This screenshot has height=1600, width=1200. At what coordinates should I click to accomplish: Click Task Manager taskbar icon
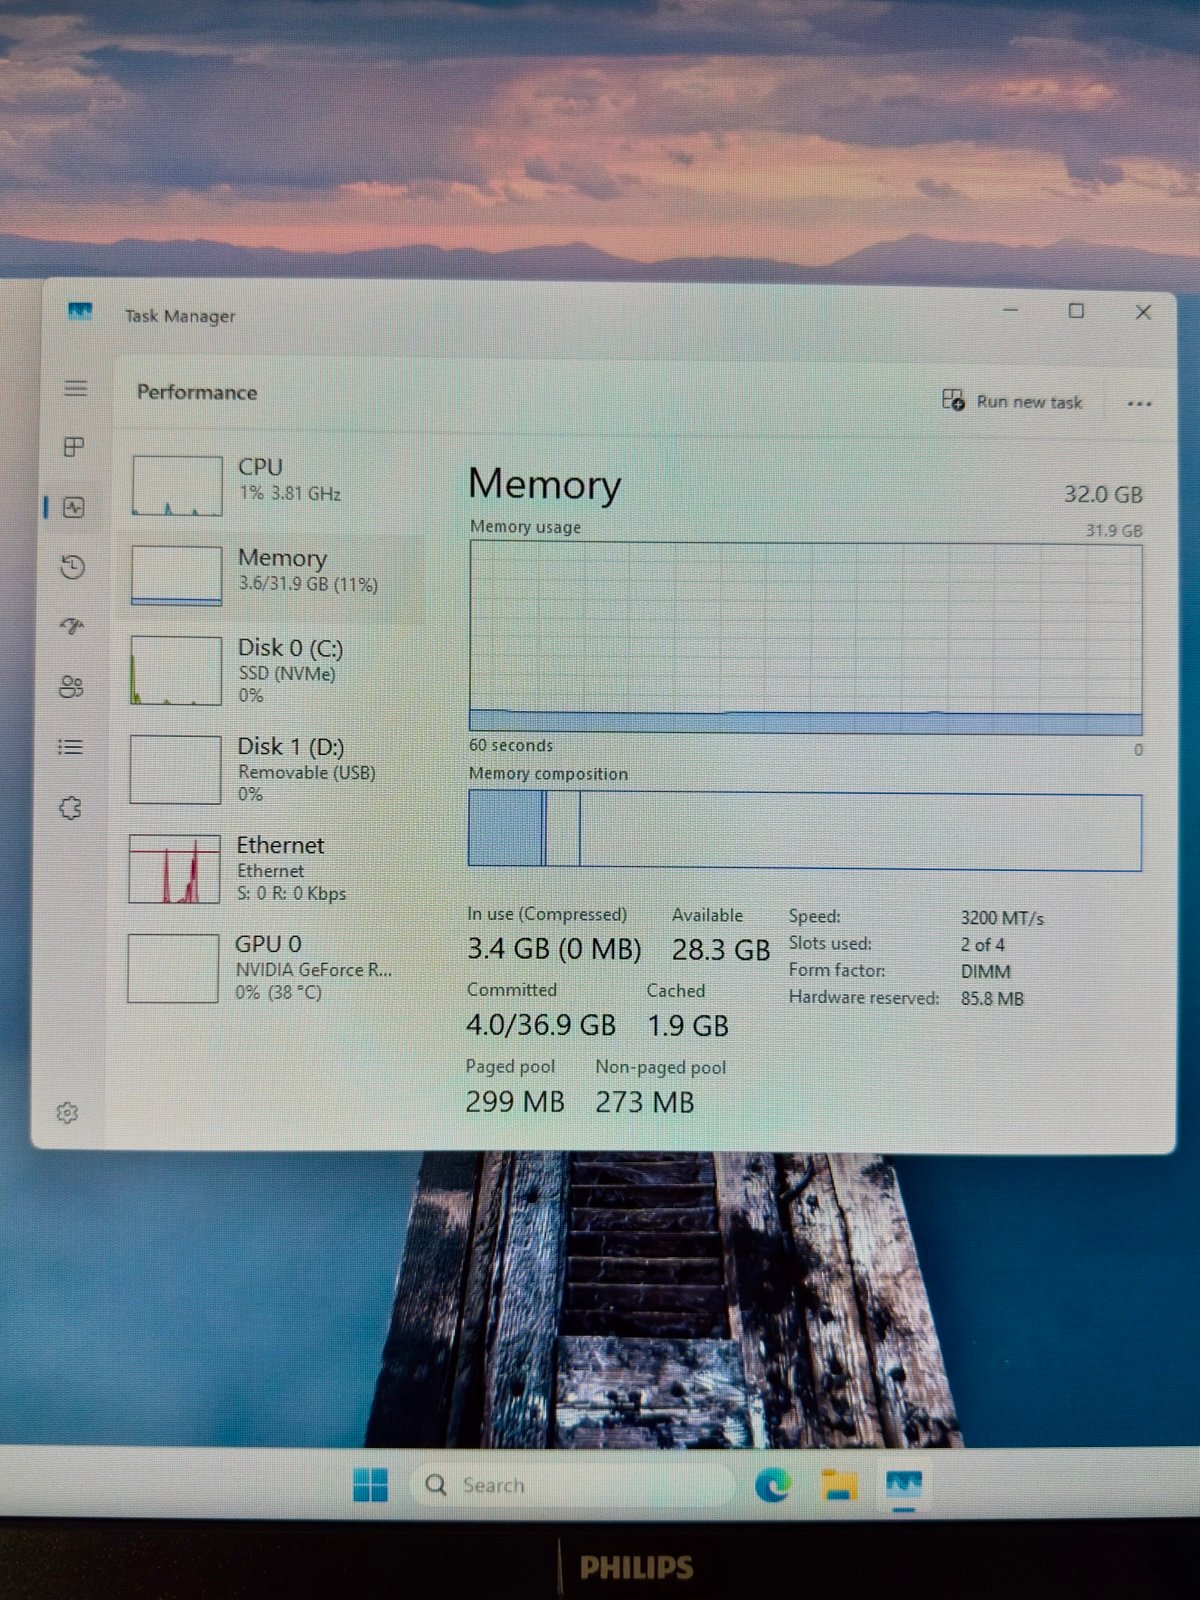click(904, 1485)
